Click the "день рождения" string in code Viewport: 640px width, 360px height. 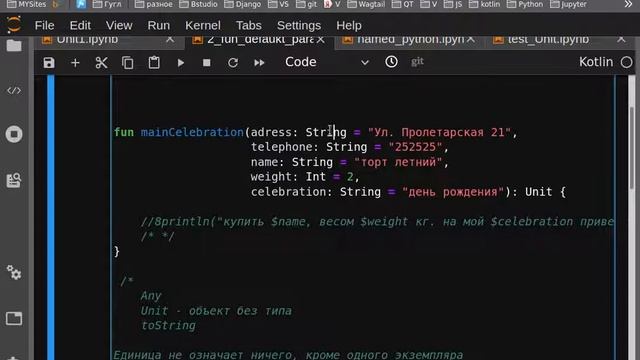click(453, 192)
